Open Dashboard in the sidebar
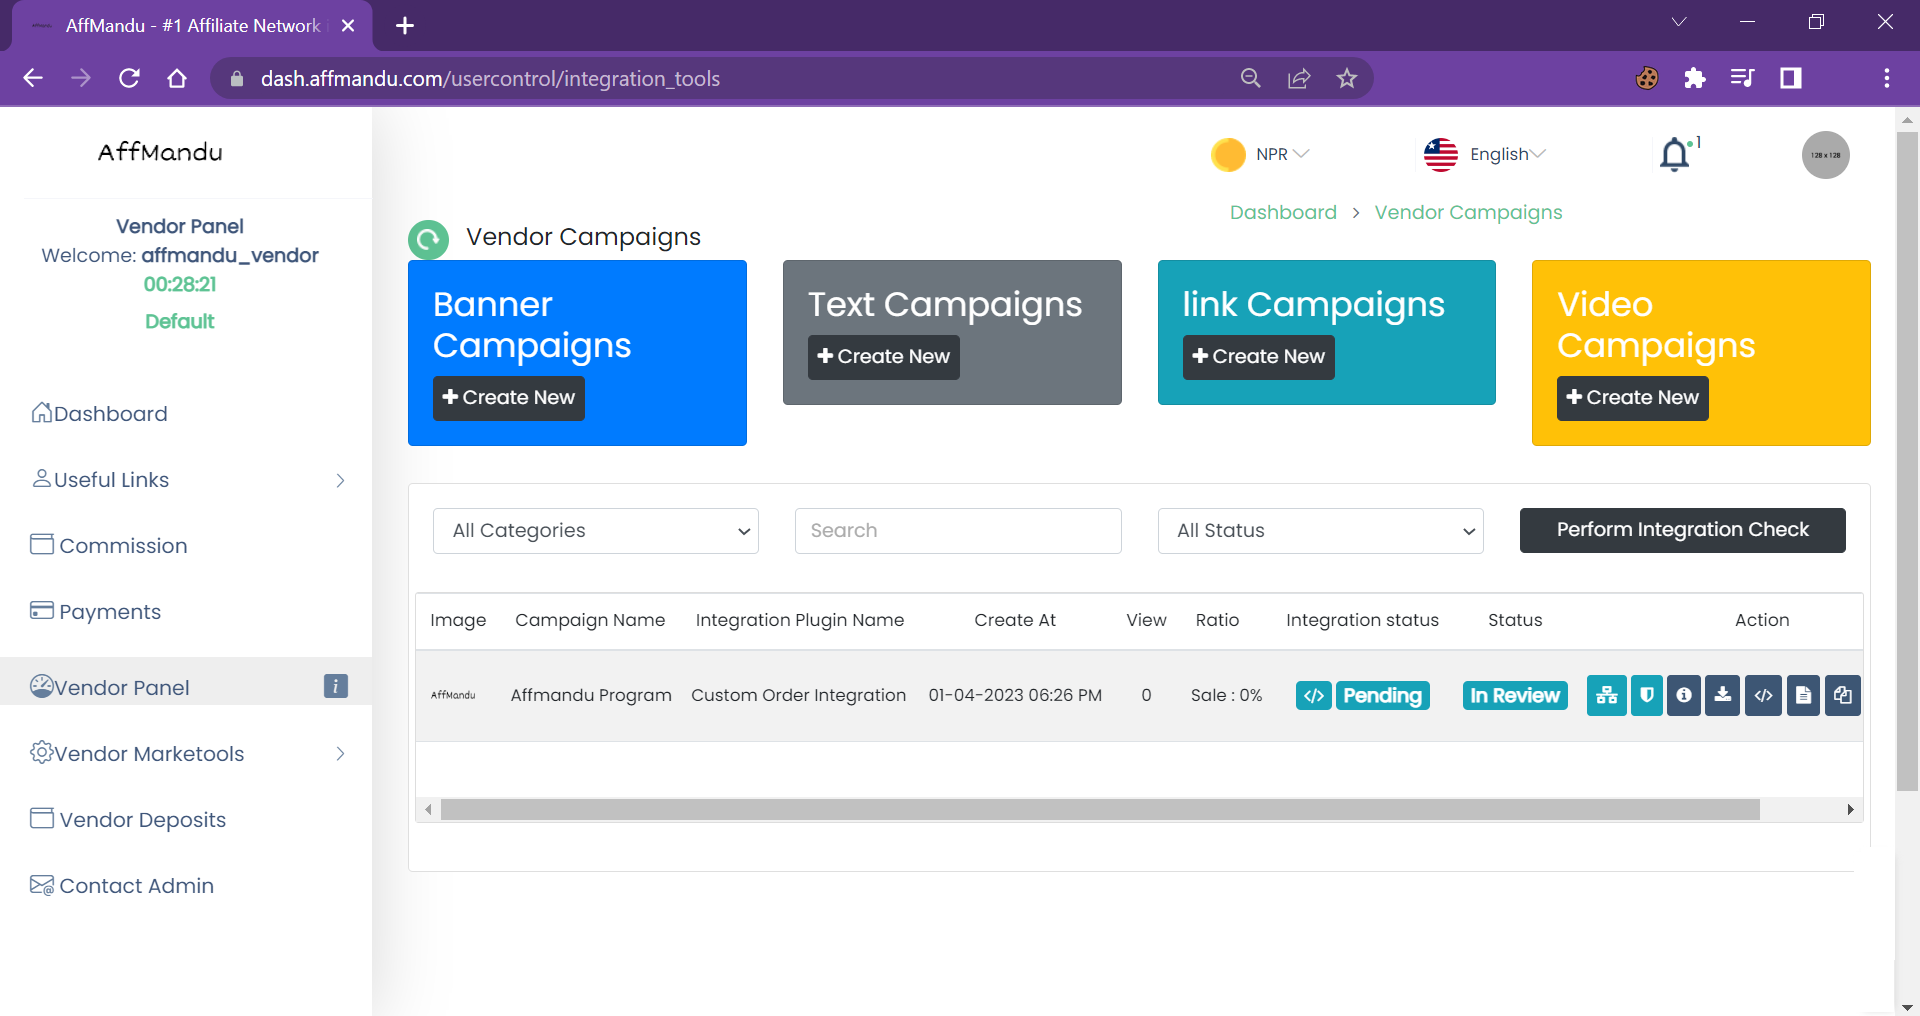The image size is (1920, 1016). coord(99,413)
